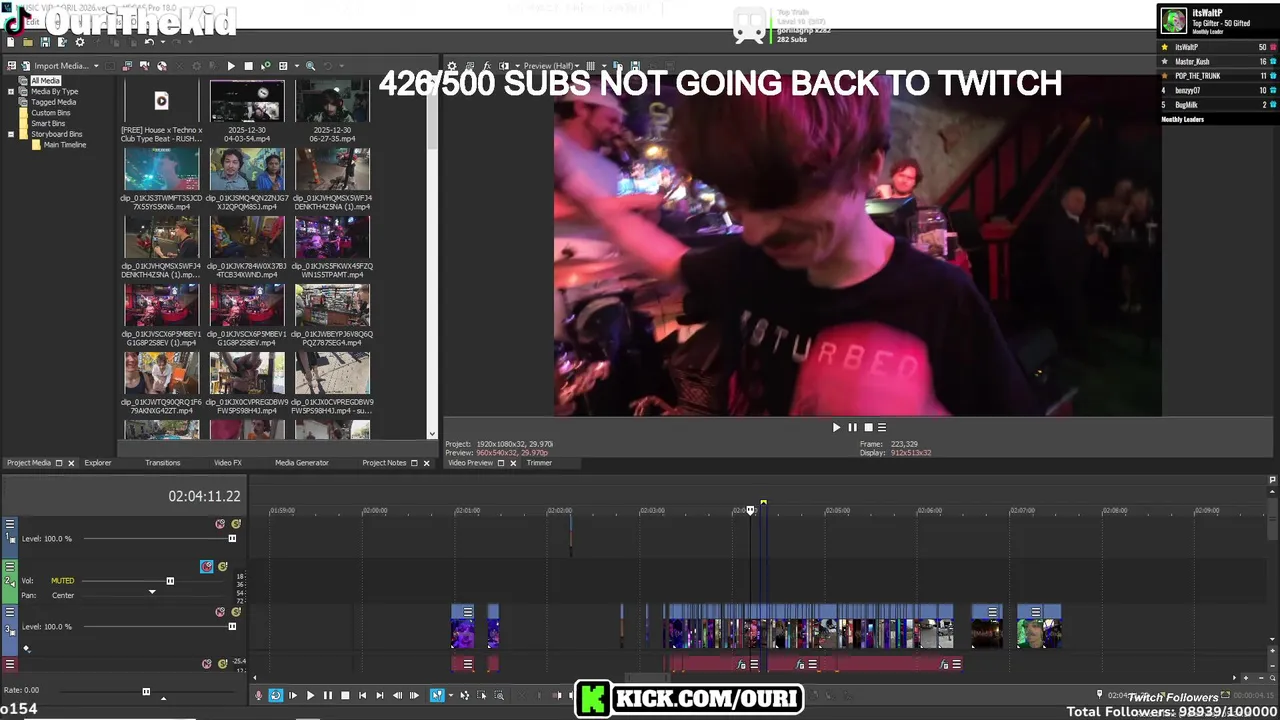Open the Views dropdown in Project Media
1280x720 pixels.
pyautogui.click(x=297, y=66)
